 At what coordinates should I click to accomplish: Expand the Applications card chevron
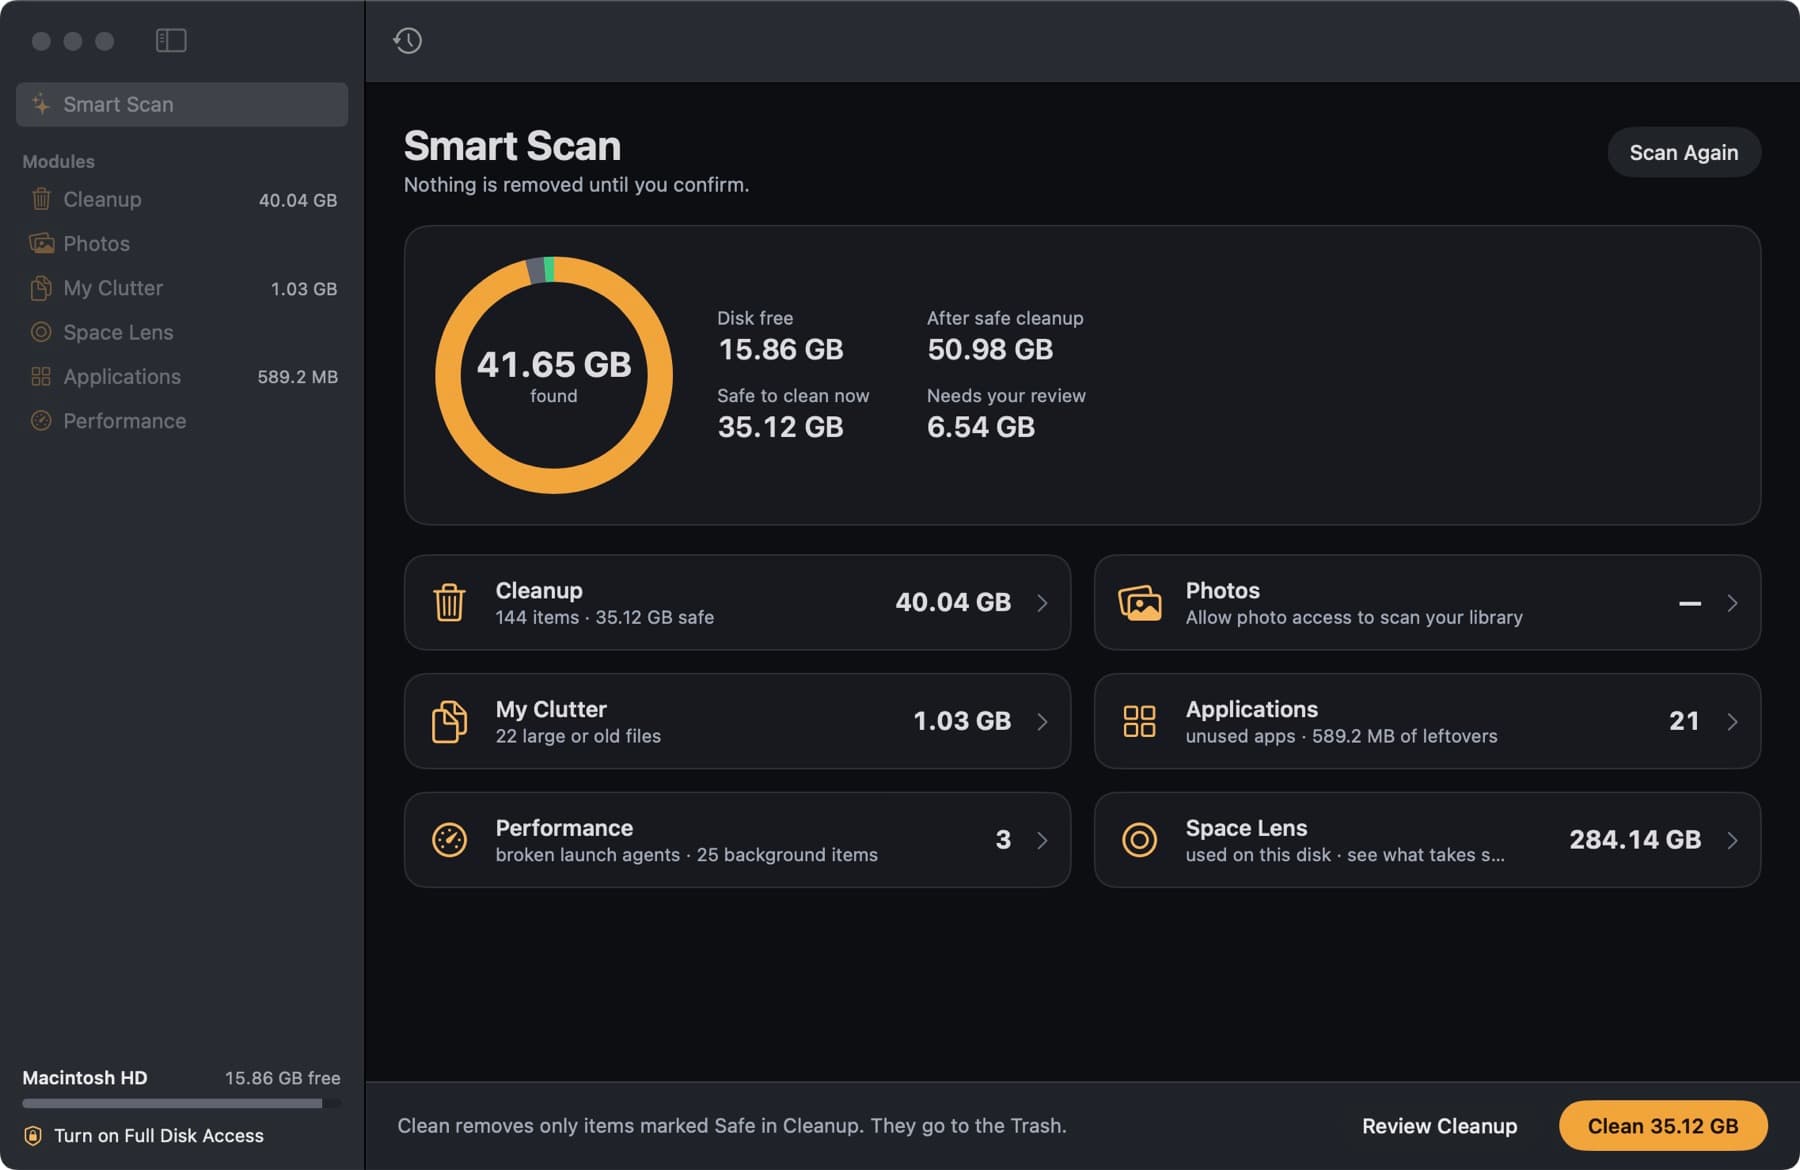pos(1732,721)
